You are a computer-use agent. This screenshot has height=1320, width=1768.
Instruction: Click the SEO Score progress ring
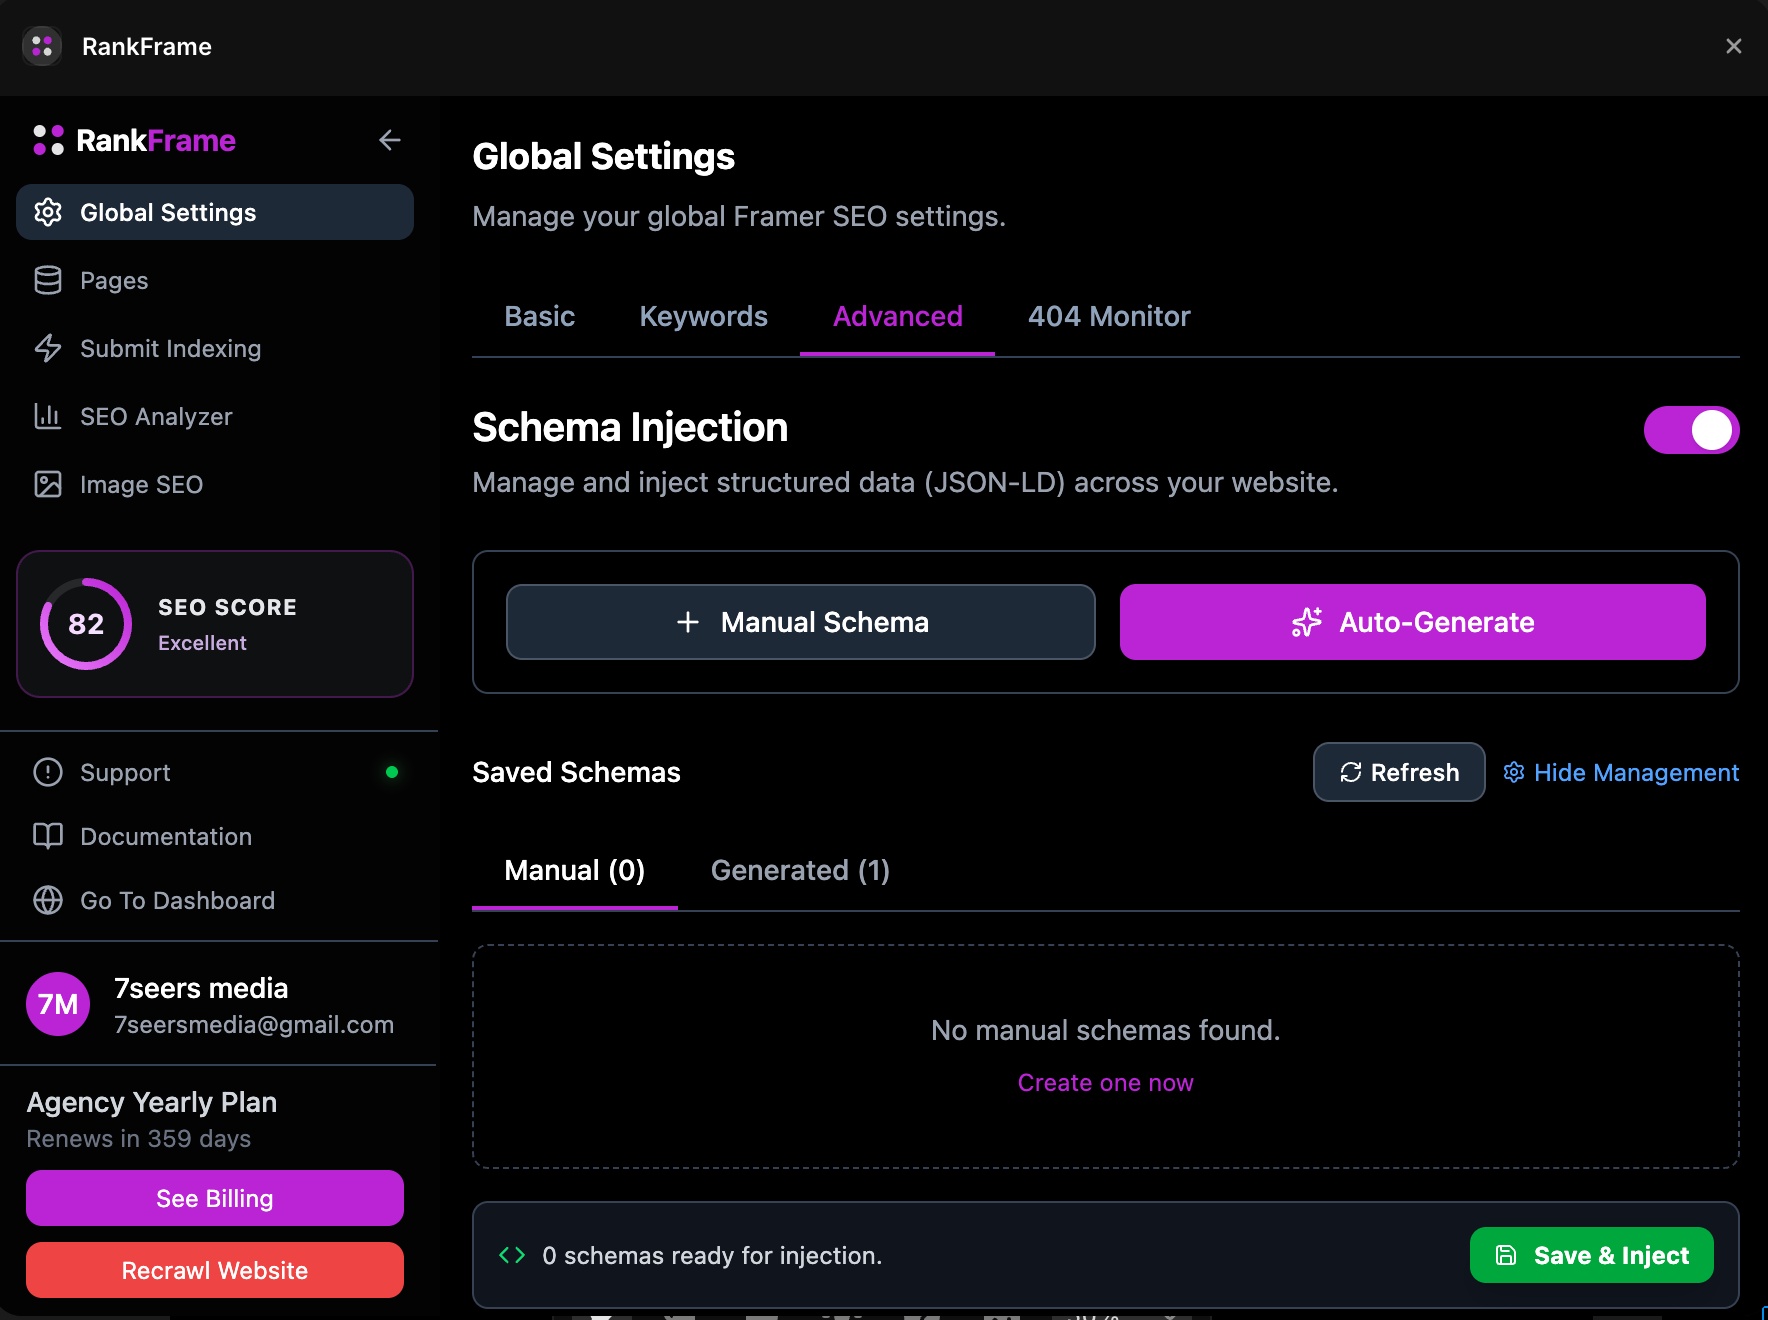pyautogui.click(x=85, y=624)
